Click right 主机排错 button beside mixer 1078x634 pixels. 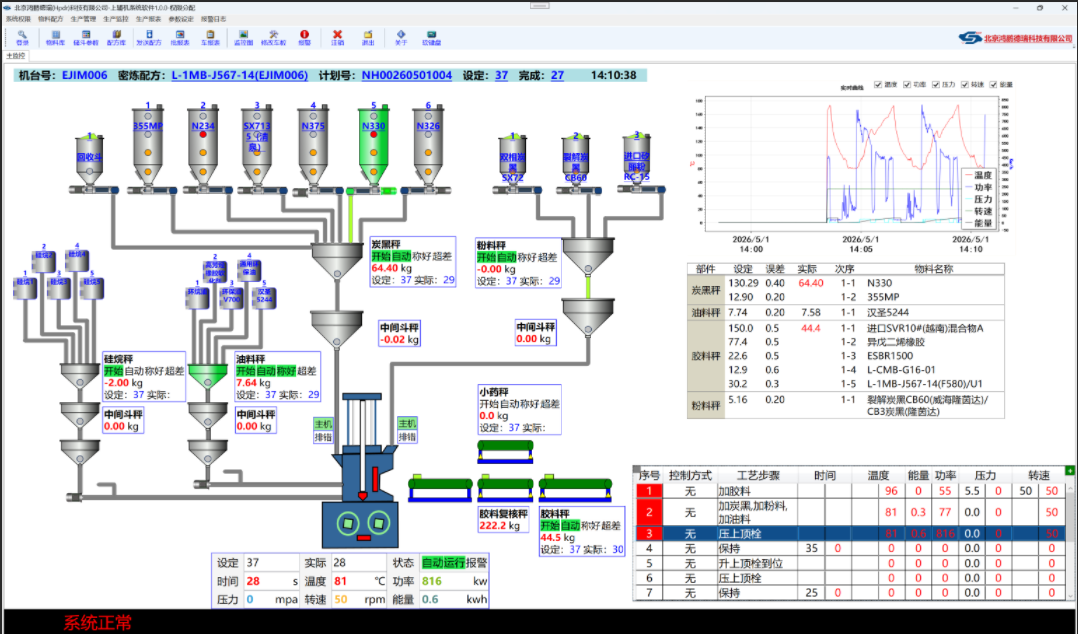tap(407, 430)
